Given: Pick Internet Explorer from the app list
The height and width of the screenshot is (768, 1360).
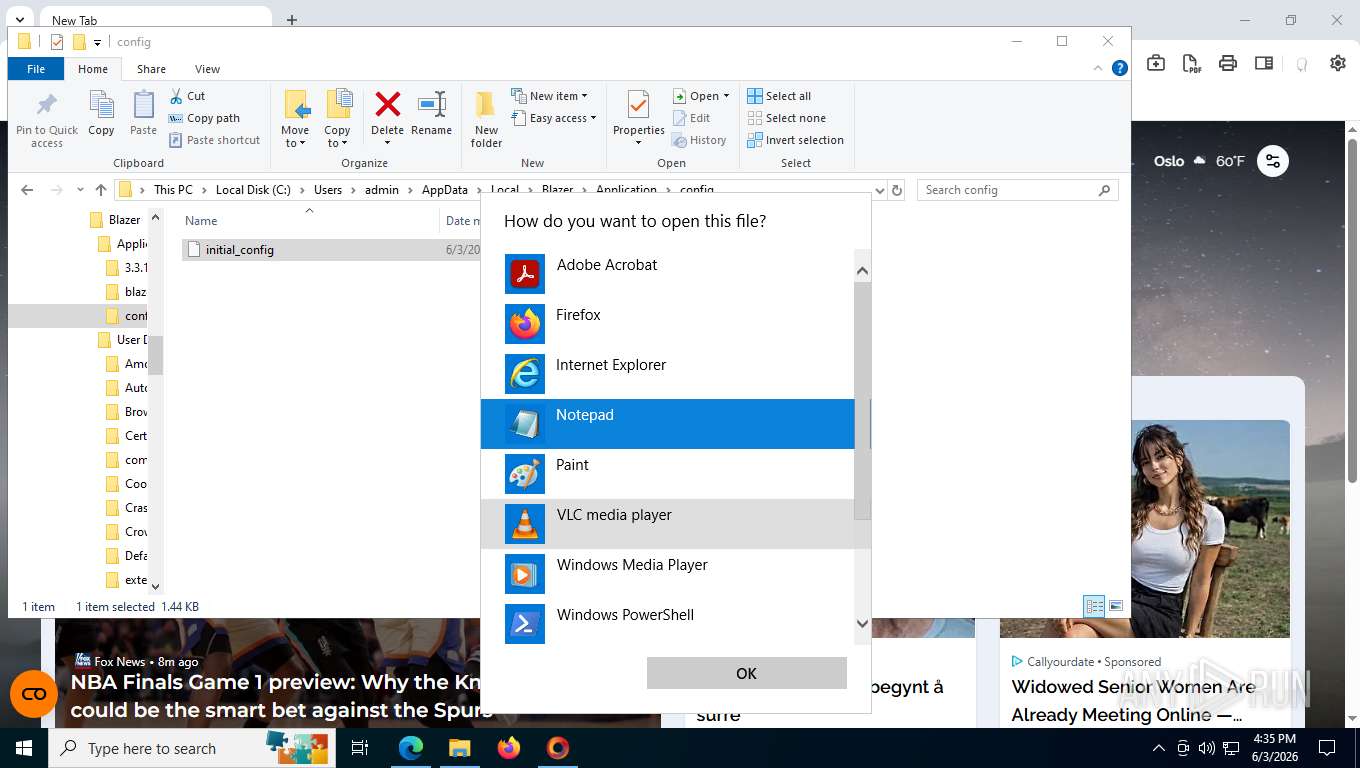Looking at the screenshot, I should (667, 373).
